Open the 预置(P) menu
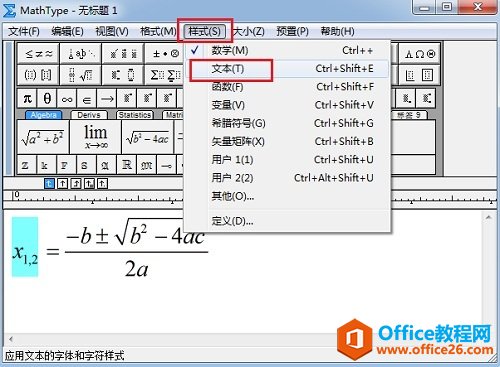The width and height of the screenshot is (500, 367). [292, 32]
